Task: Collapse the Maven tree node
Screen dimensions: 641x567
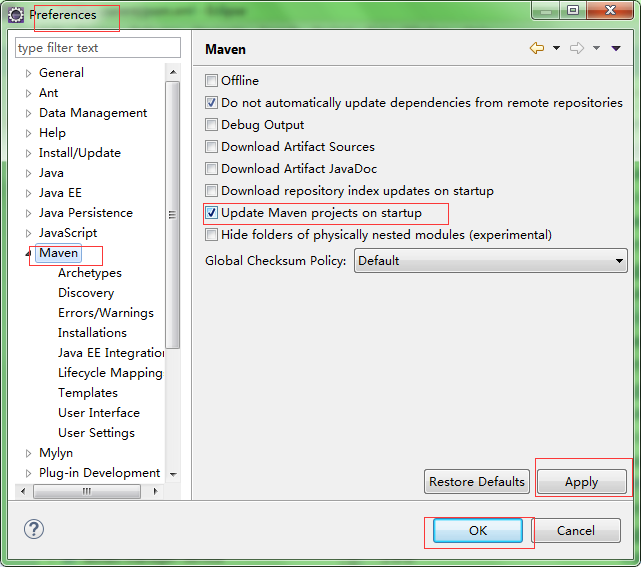Action: coord(28,254)
